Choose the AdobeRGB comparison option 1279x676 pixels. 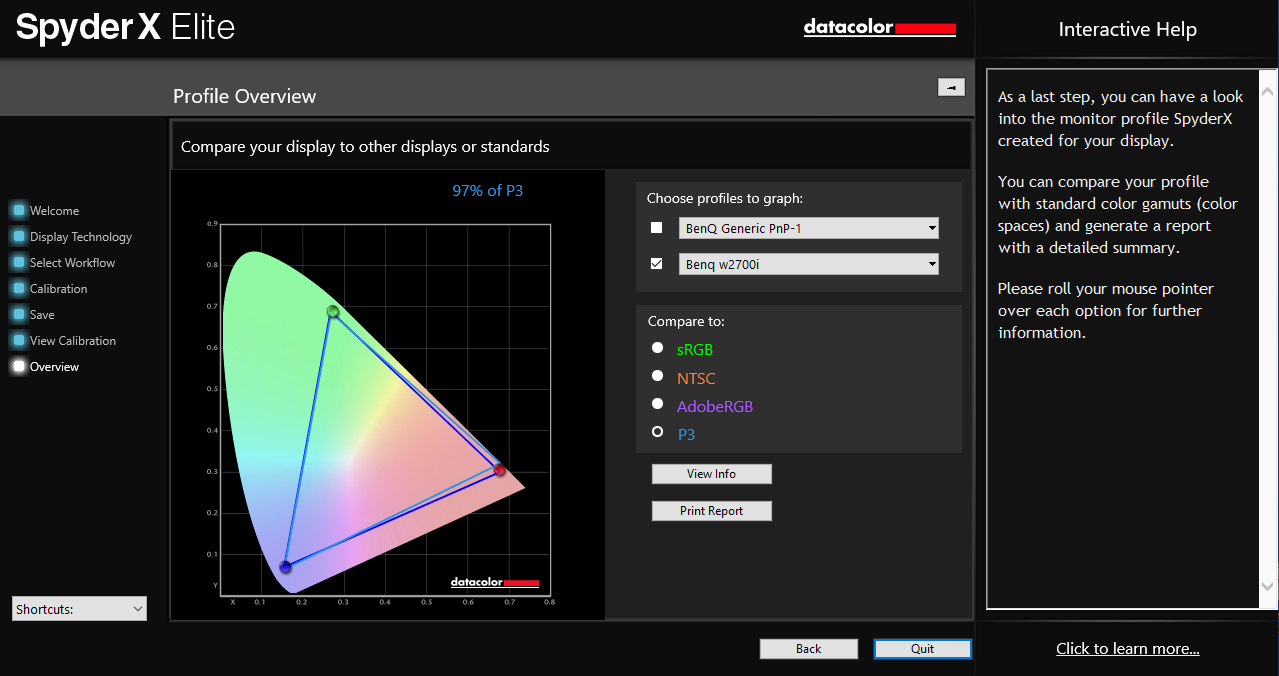(x=657, y=404)
